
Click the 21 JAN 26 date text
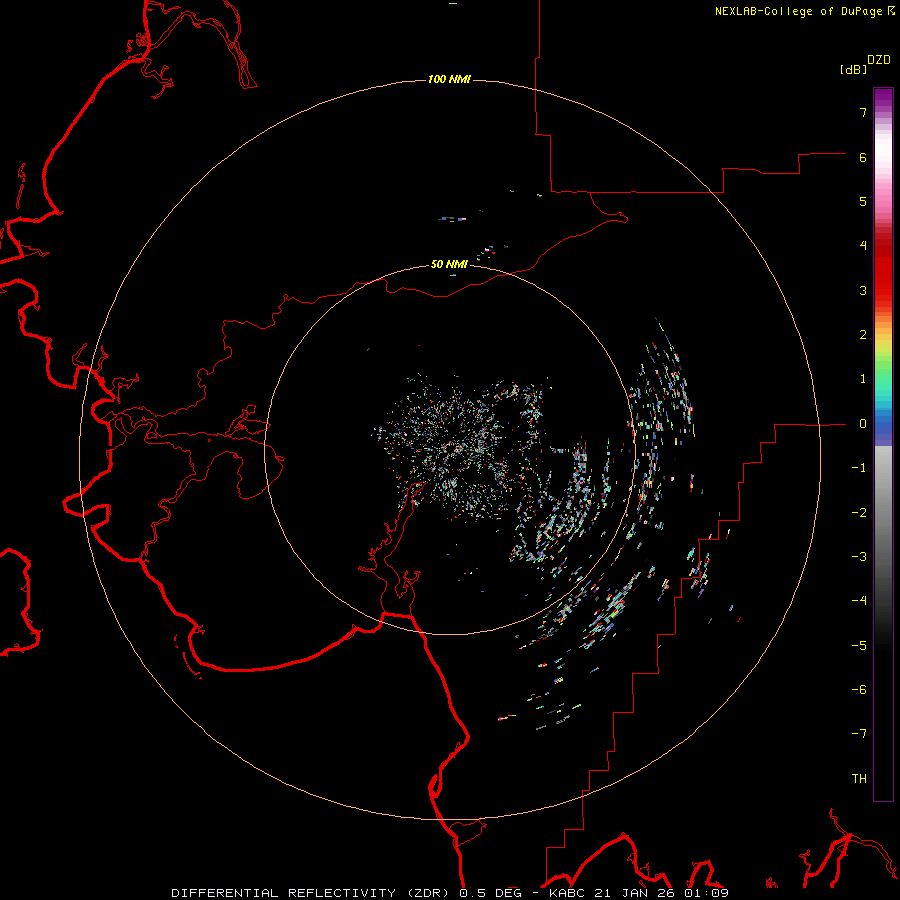pos(634,893)
